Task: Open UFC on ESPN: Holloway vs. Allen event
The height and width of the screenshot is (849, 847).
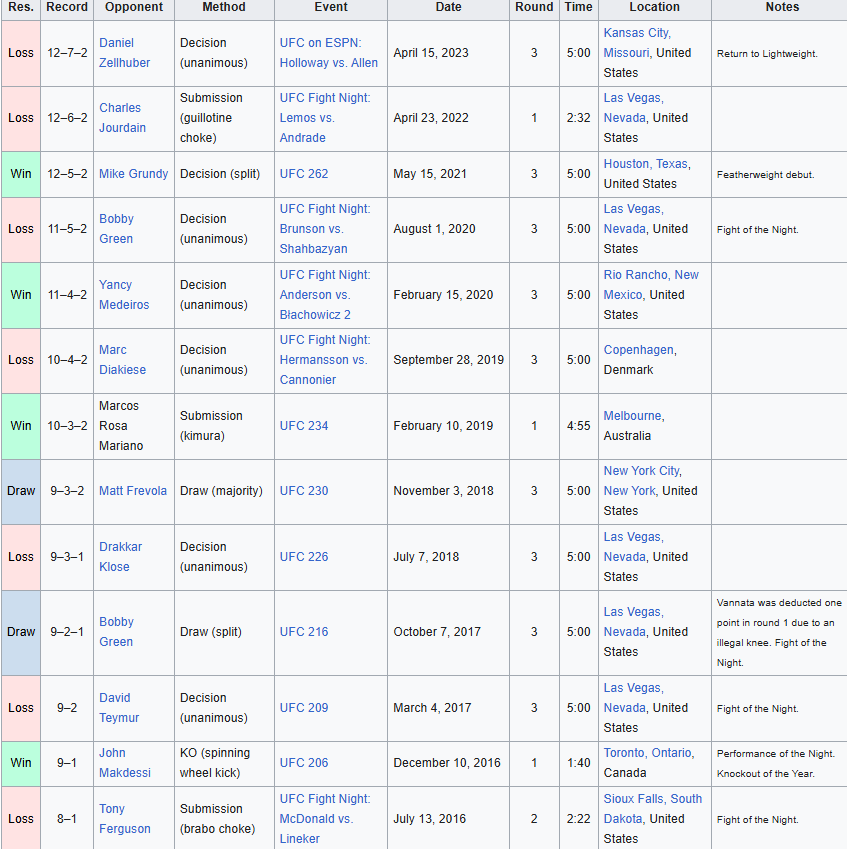Action: point(329,53)
